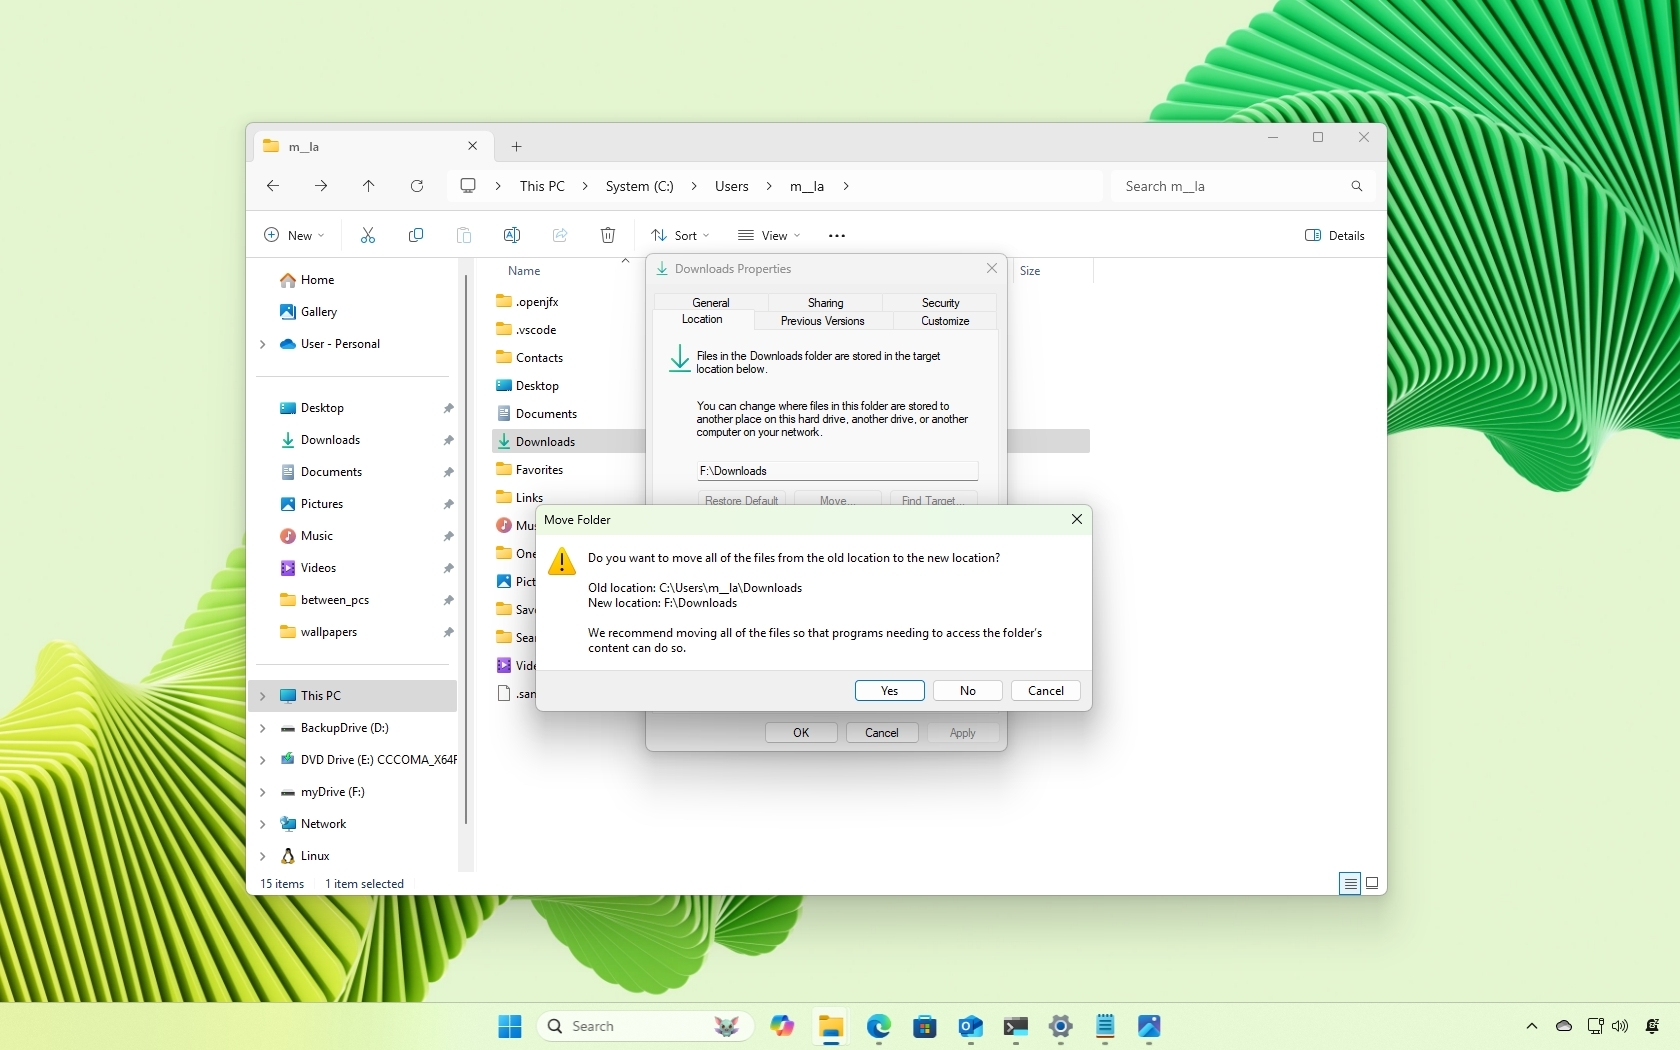1680x1050 pixels.
Task: Click the Paste toolbar icon
Action: coord(464,235)
